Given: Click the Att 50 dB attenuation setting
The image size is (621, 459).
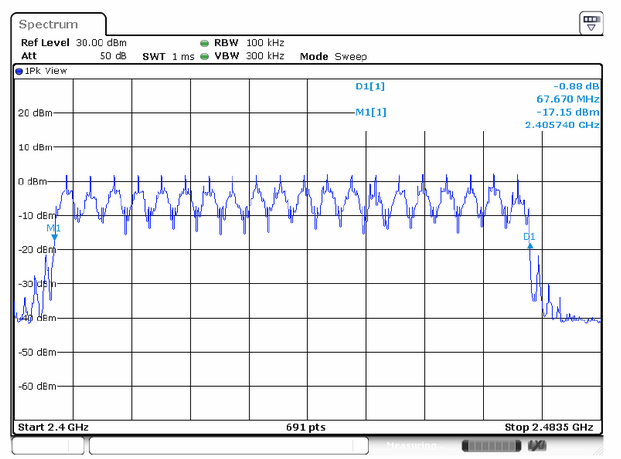Looking at the screenshot, I should pyautogui.click(x=74, y=57).
